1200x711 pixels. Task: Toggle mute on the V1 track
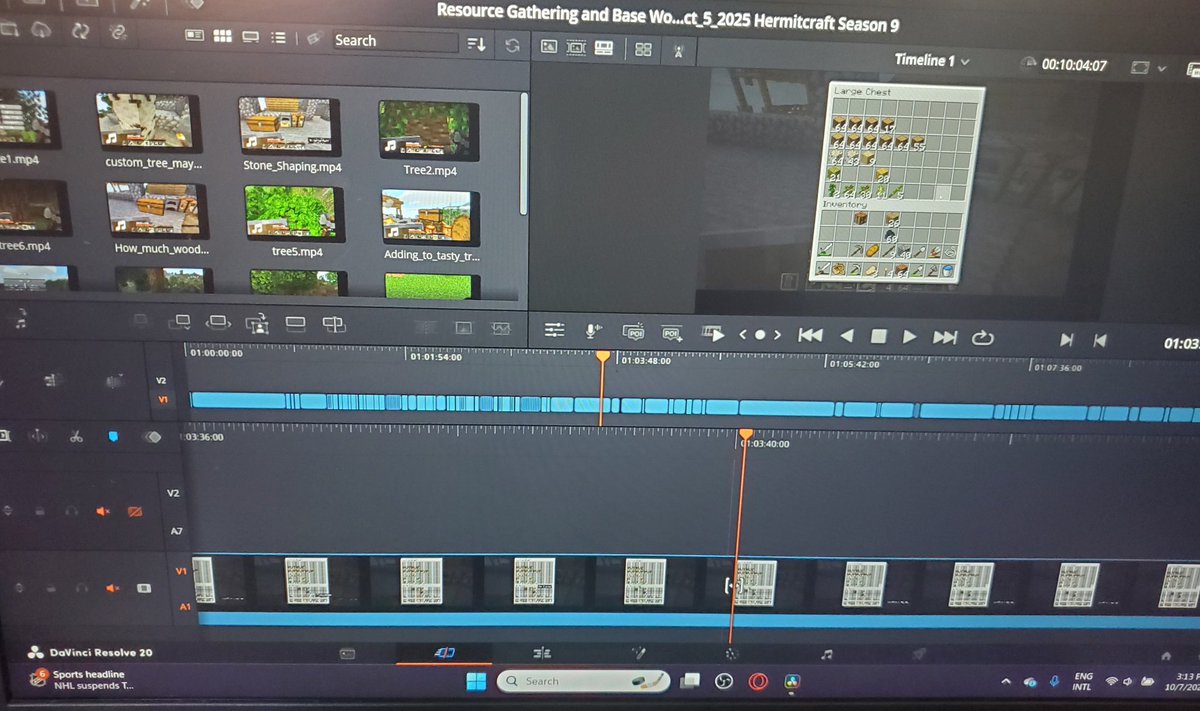tap(113, 588)
